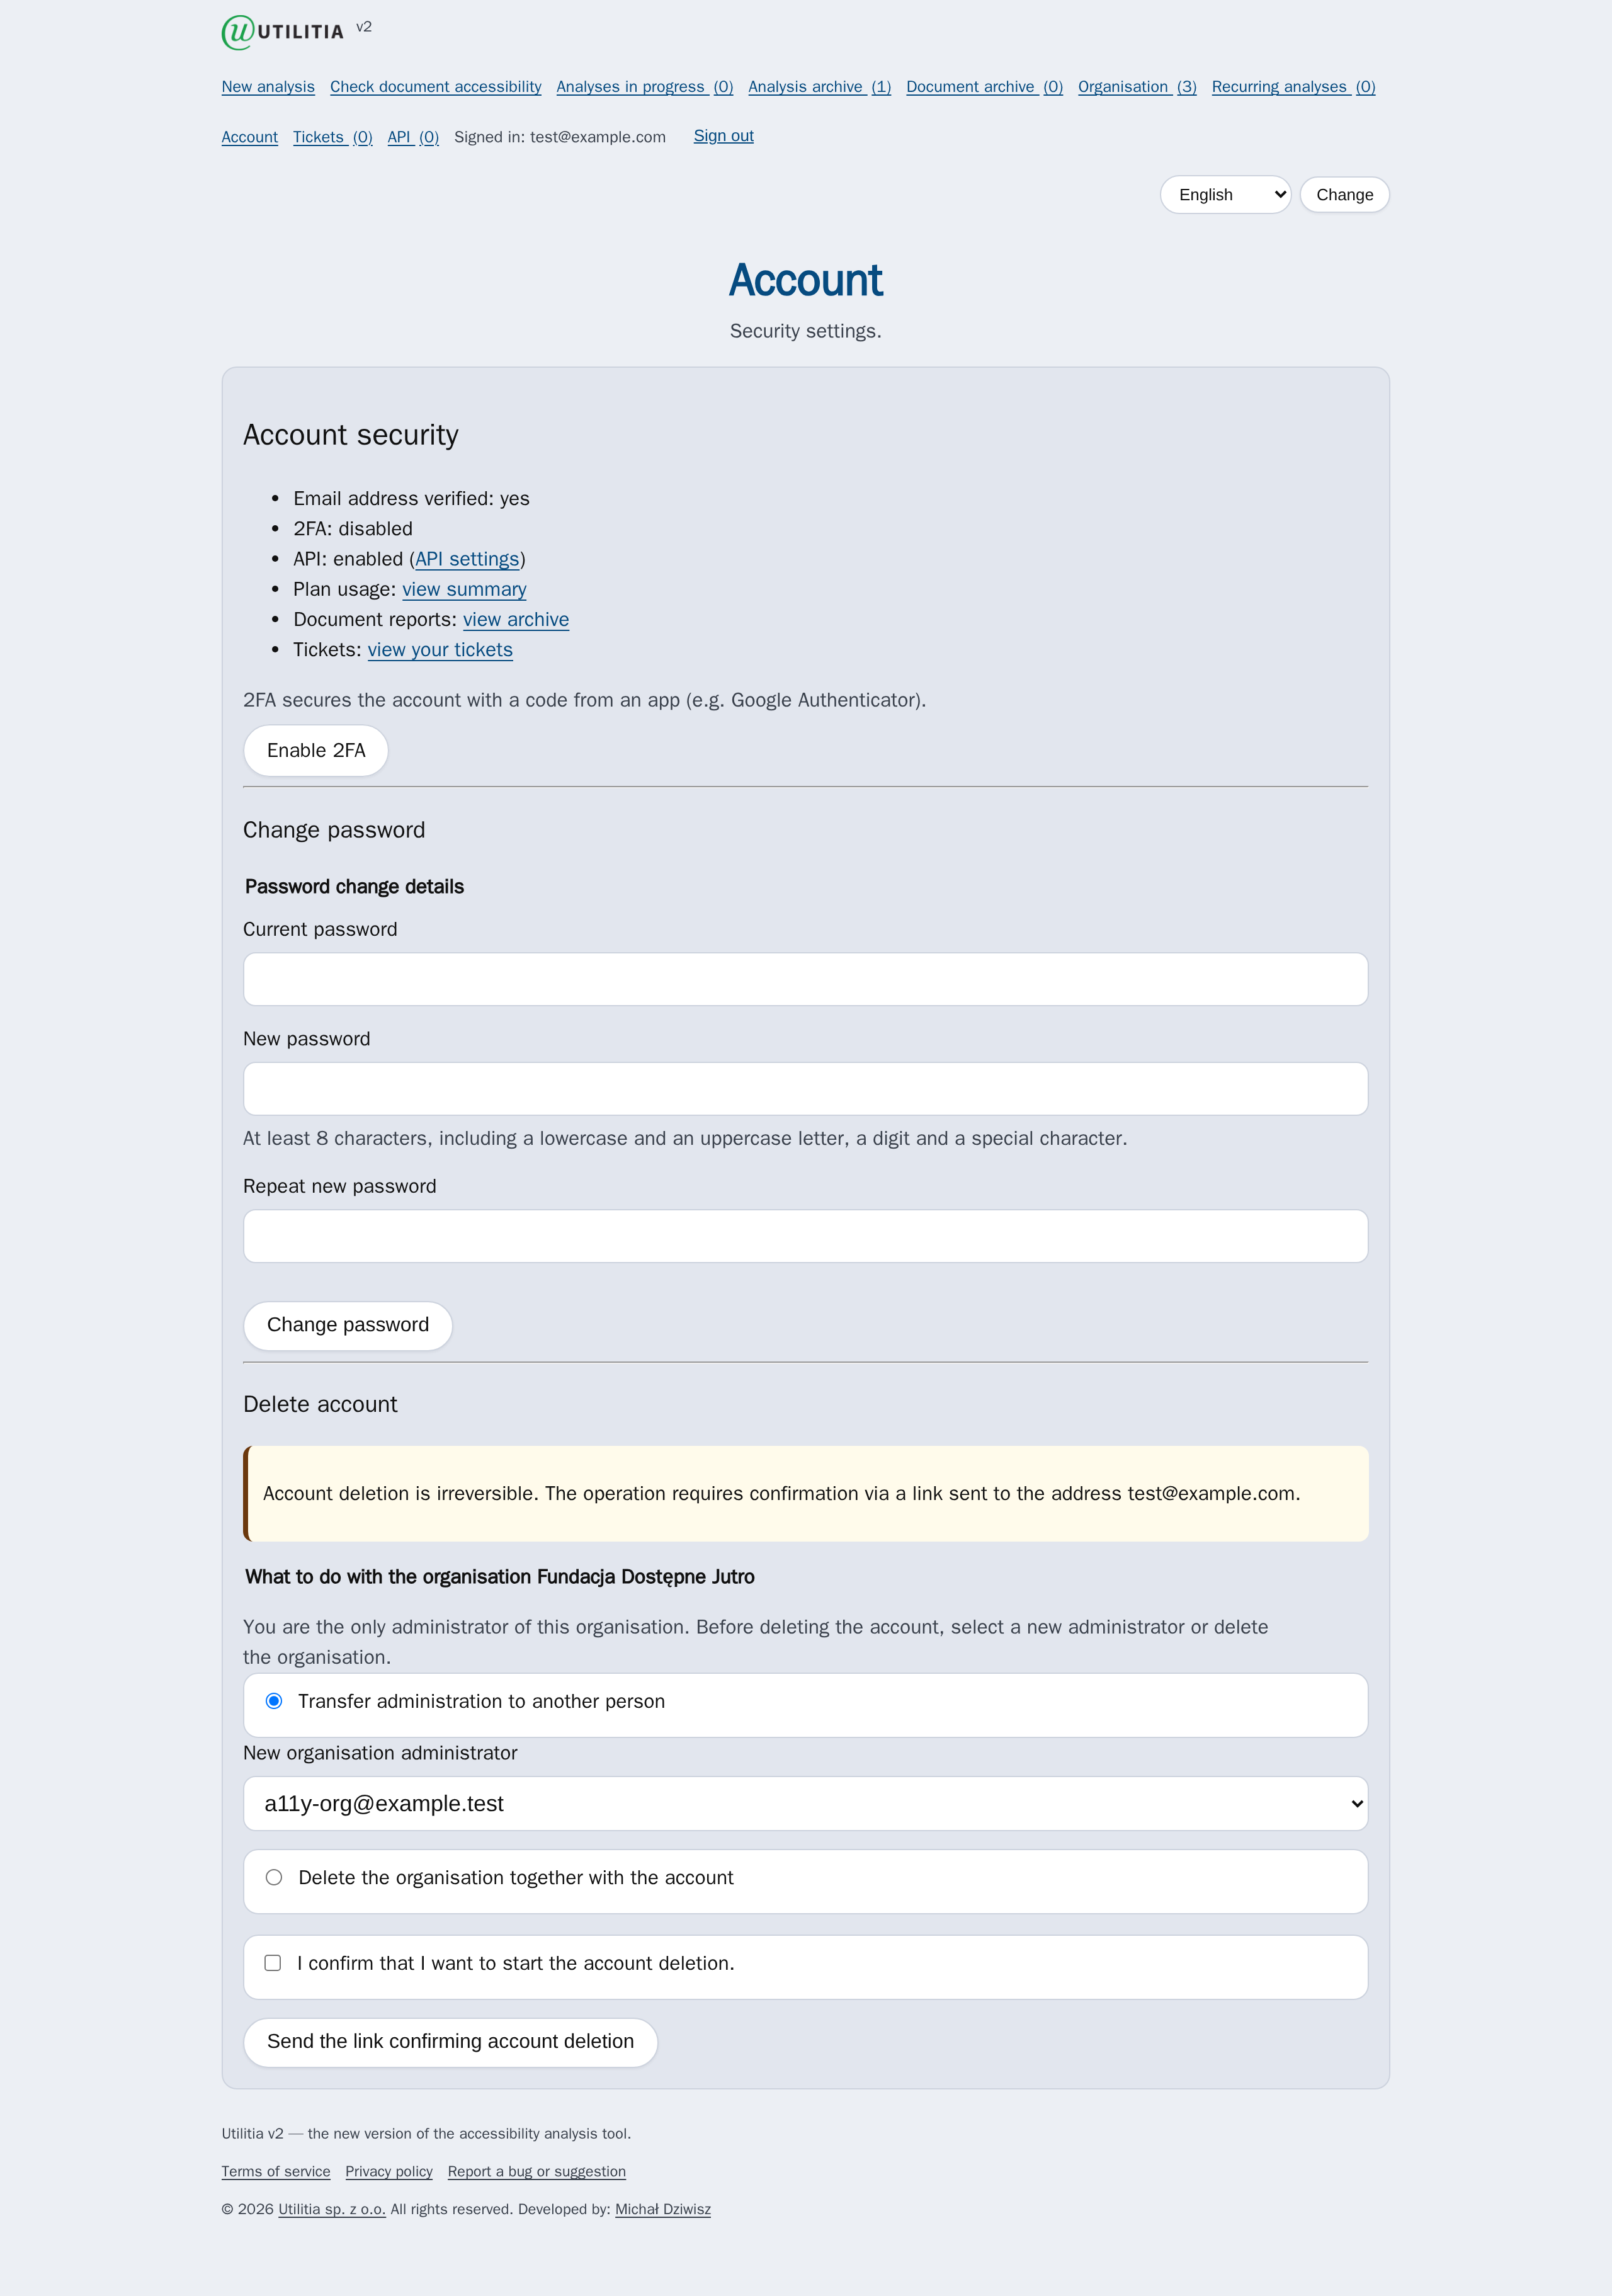Open the Organisation navigation link

tap(1137, 87)
